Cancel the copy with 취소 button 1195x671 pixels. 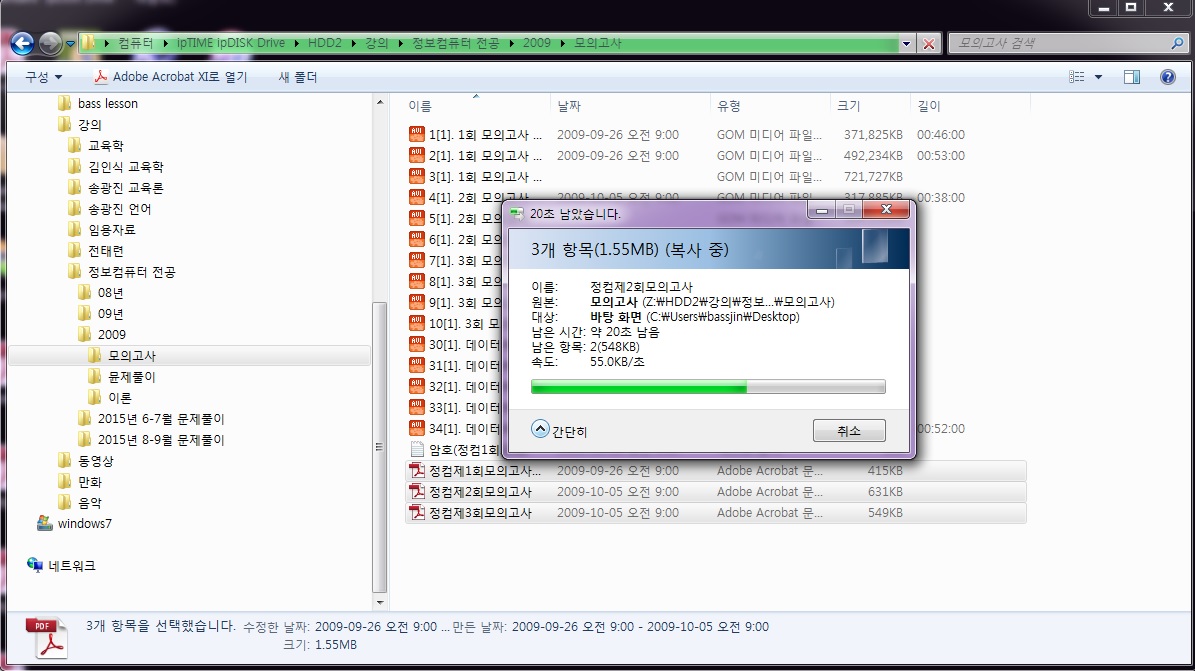(x=849, y=431)
